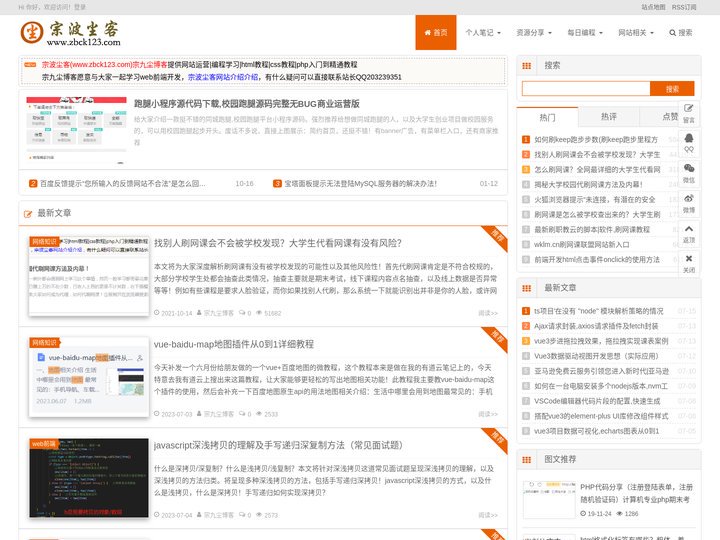Open hot item 火狐浏览器提示"未连接，有潜在的安全
The height and width of the screenshot is (540, 720).
click(595, 200)
